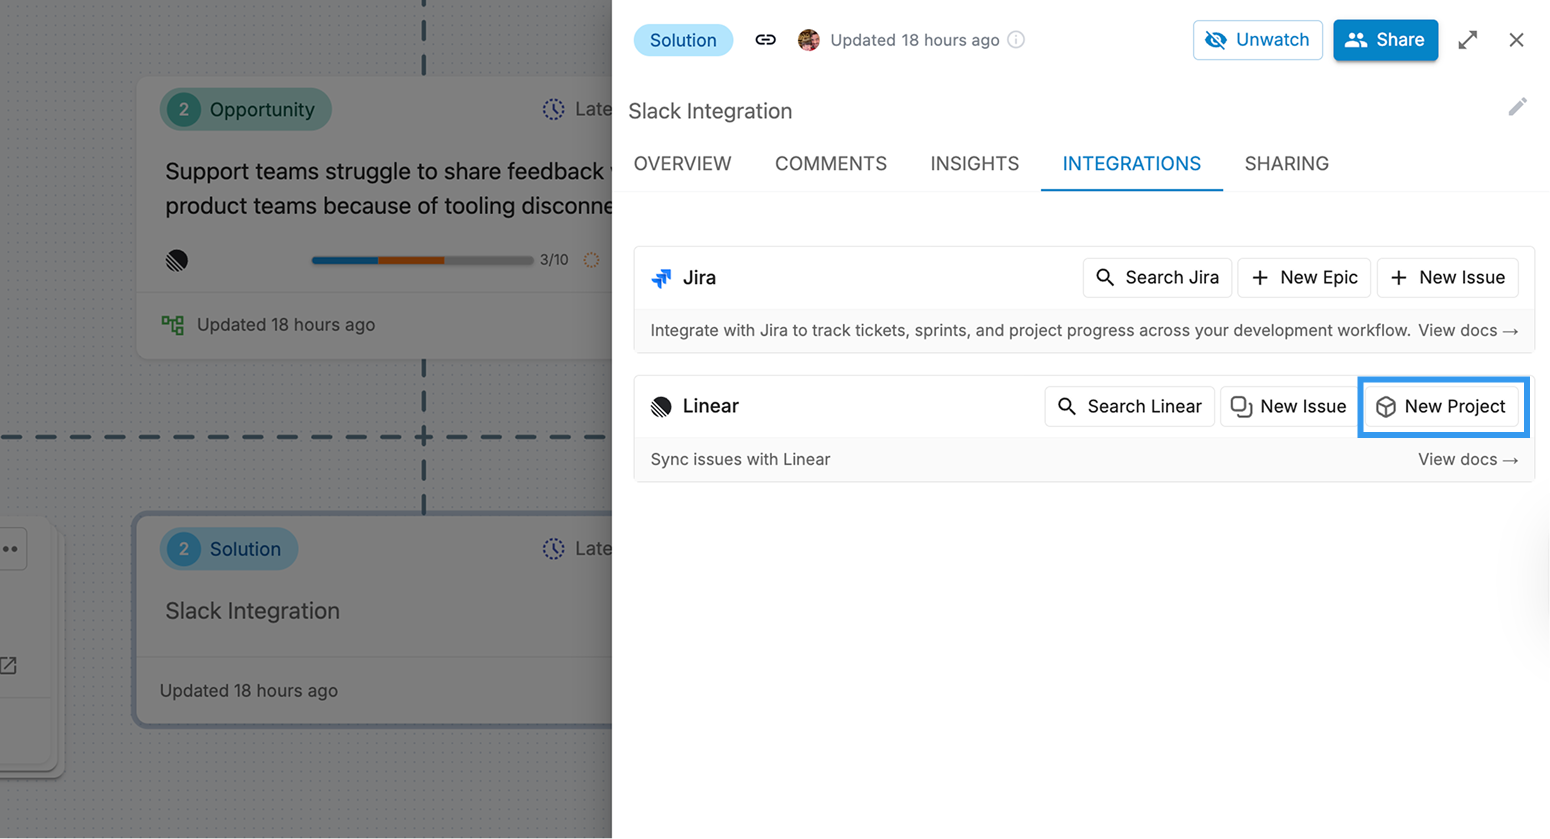Click the user avatar in header

809,40
